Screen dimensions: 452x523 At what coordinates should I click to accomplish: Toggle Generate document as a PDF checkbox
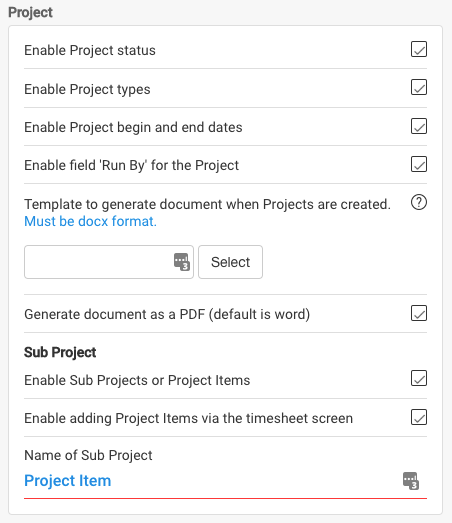[x=419, y=313]
